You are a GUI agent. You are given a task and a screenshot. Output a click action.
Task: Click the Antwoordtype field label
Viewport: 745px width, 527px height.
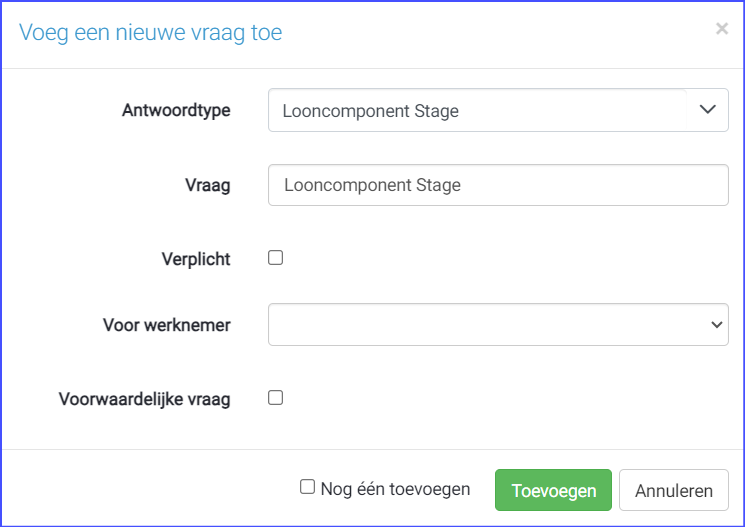point(176,110)
